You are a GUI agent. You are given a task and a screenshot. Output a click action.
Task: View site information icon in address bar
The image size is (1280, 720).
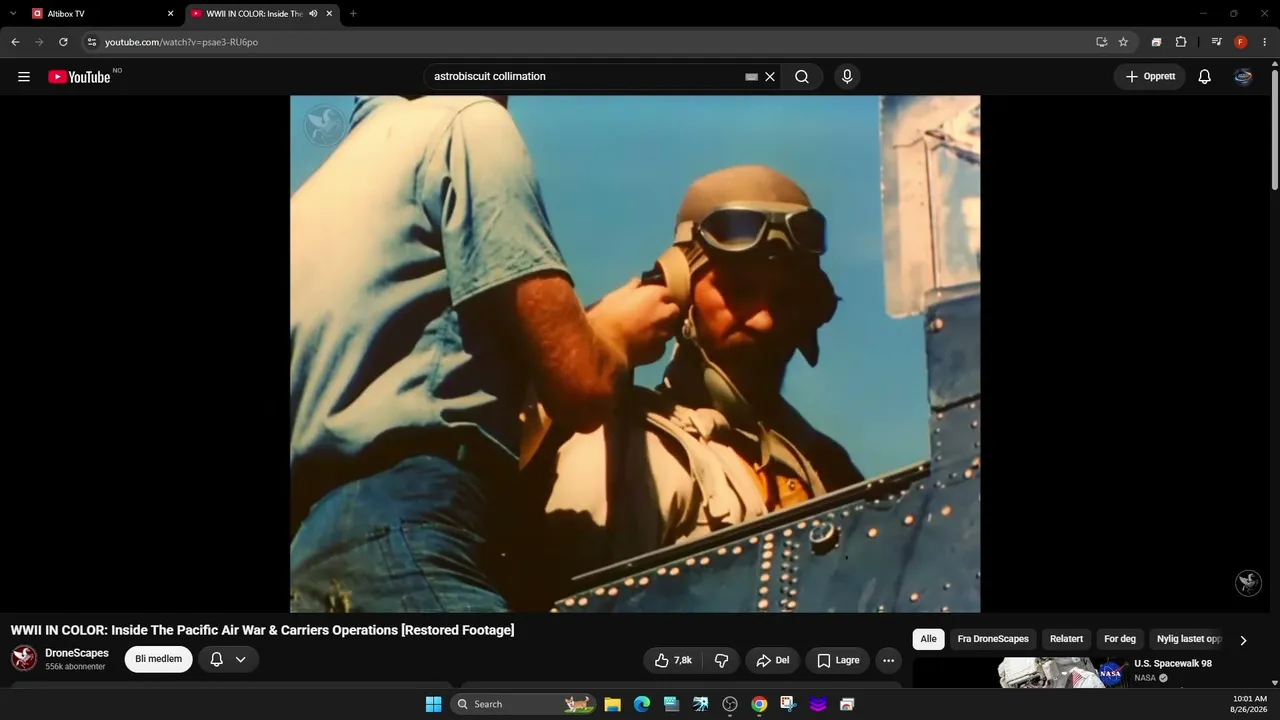pos(91,42)
